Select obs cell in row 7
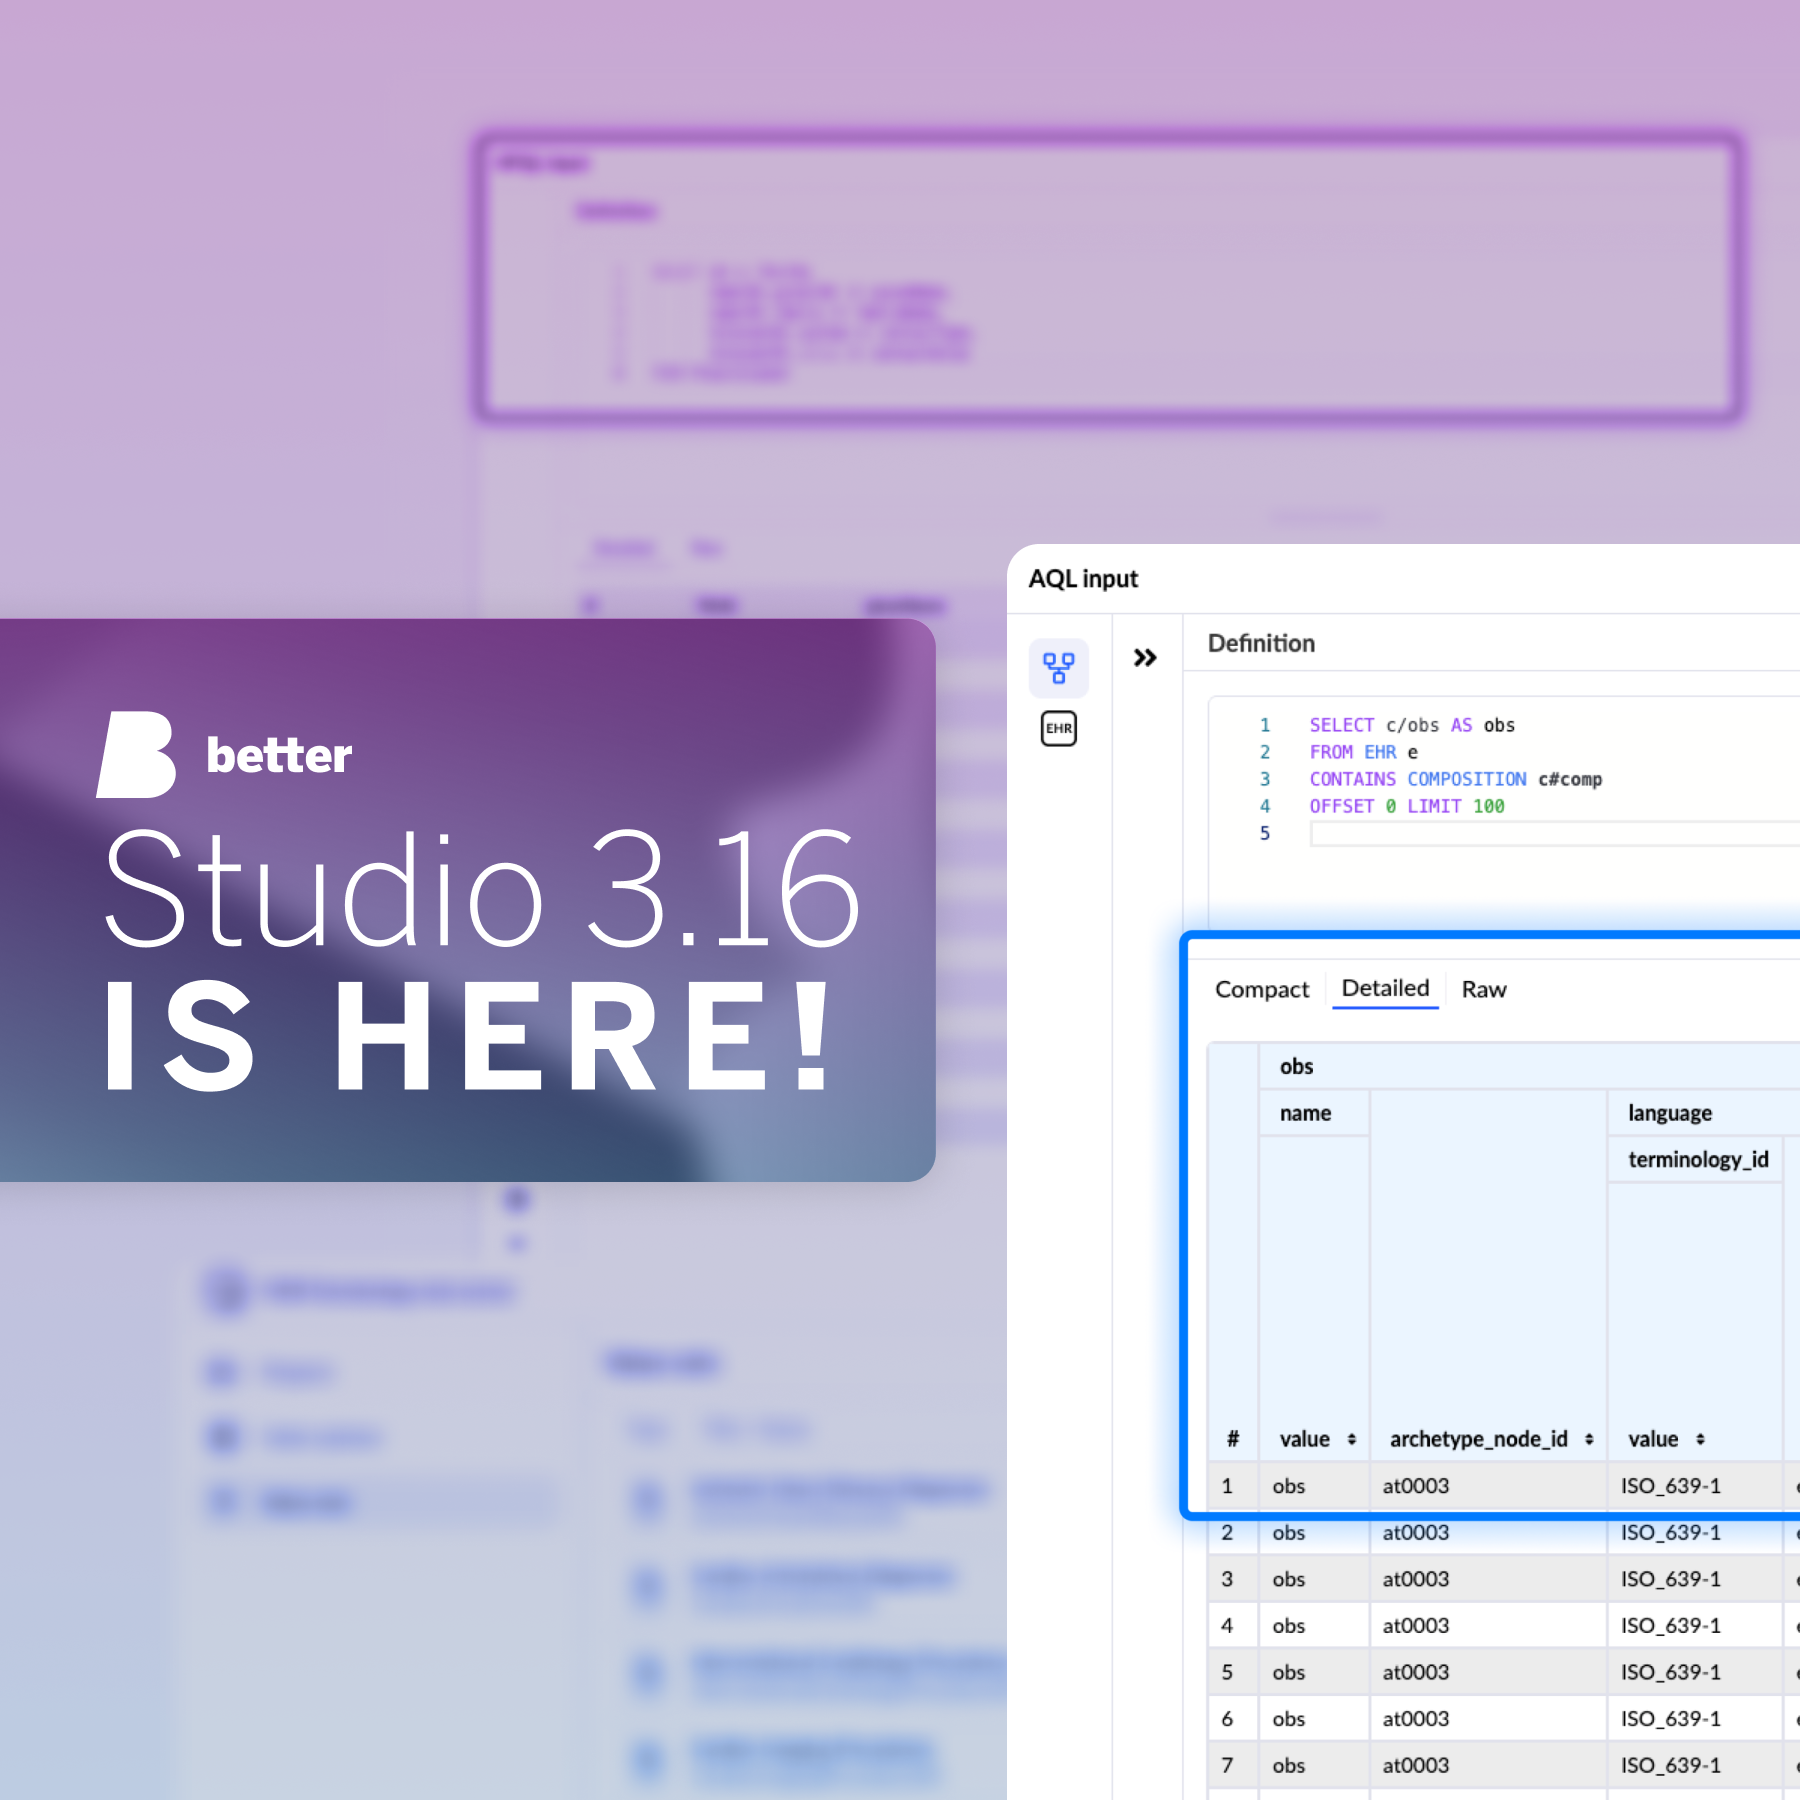 click(x=1314, y=1765)
